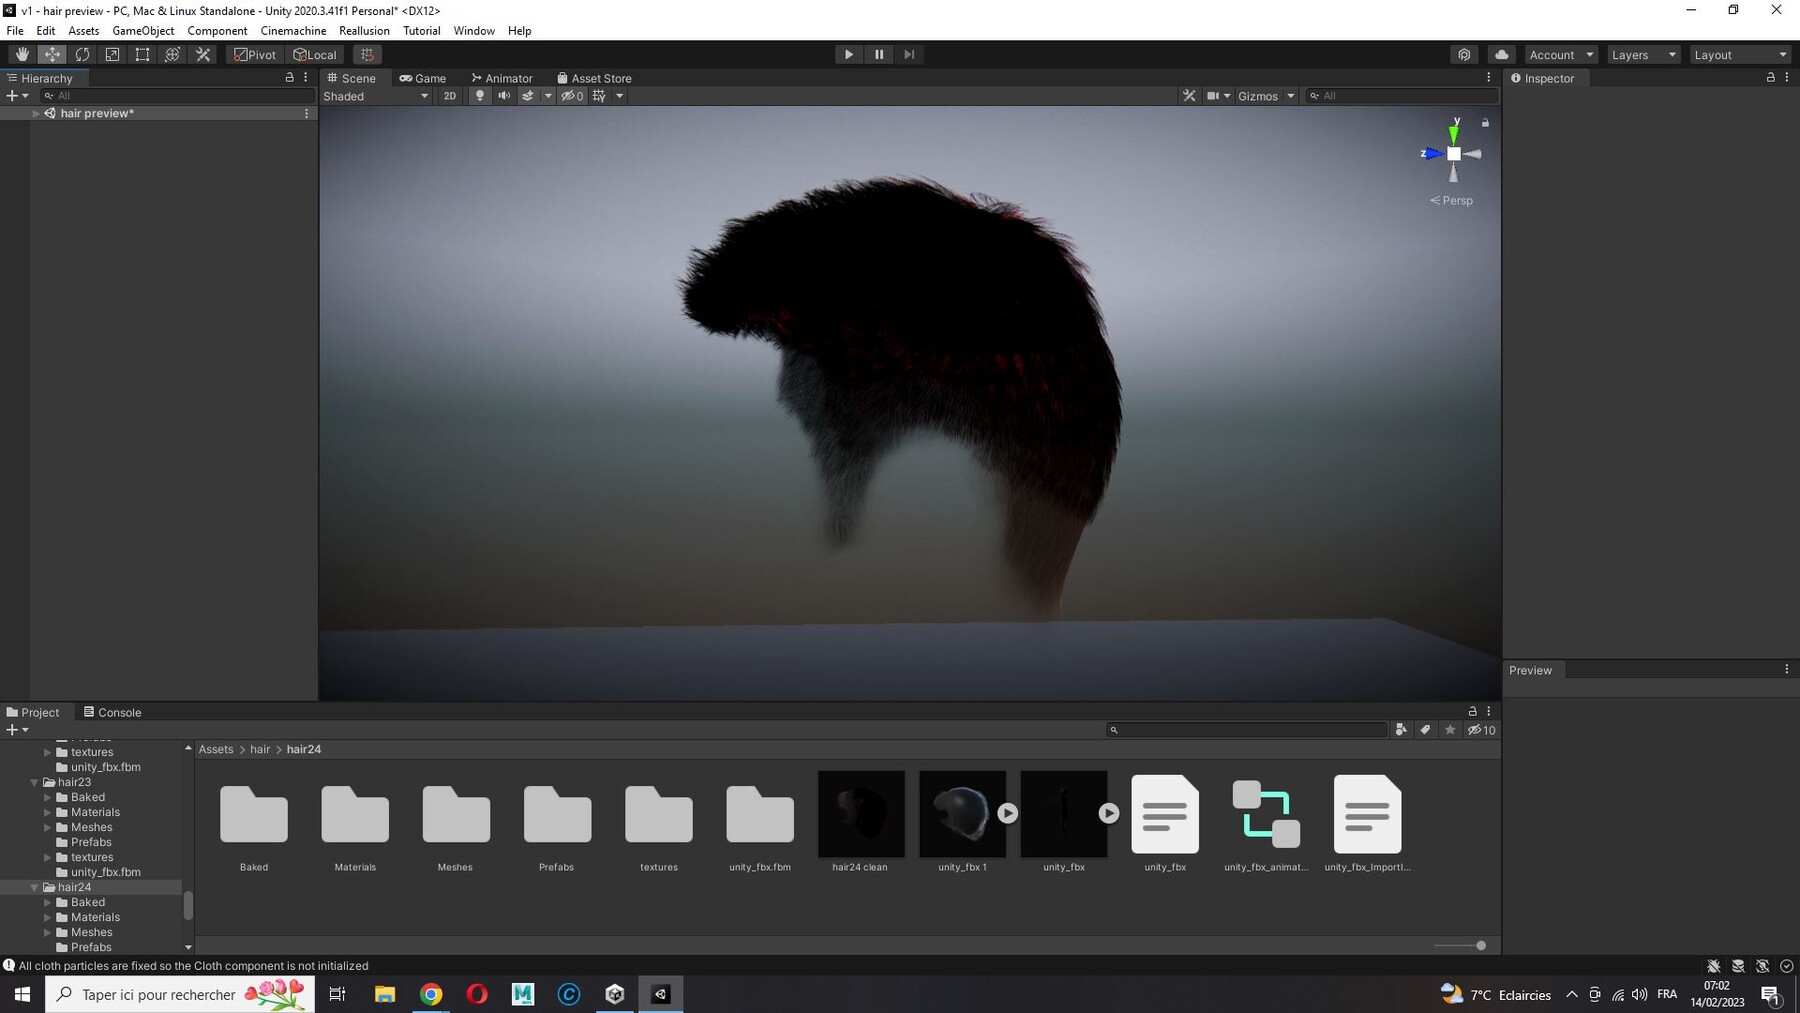The image size is (1800, 1013).
Task: Open the Layers dropdown
Action: point(1643,55)
